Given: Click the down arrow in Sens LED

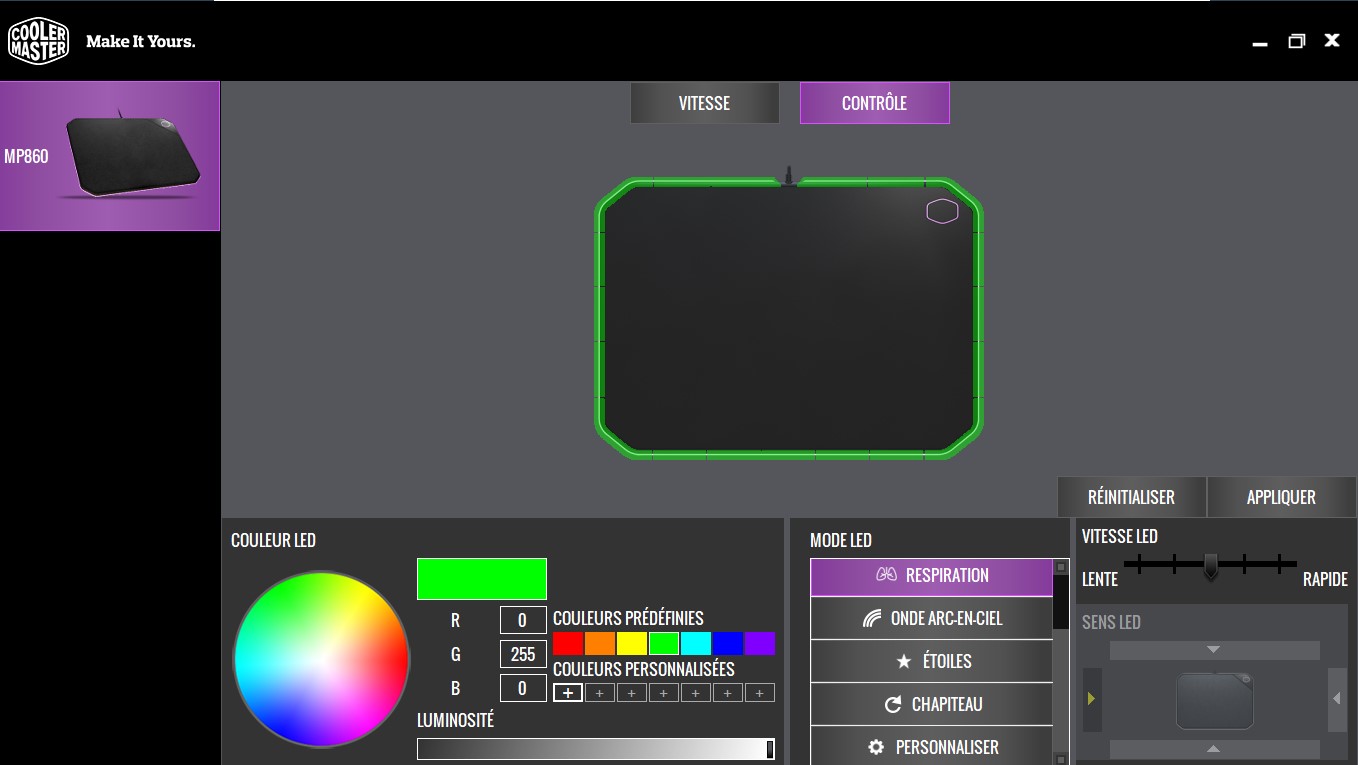Looking at the screenshot, I should click(1214, 650).
